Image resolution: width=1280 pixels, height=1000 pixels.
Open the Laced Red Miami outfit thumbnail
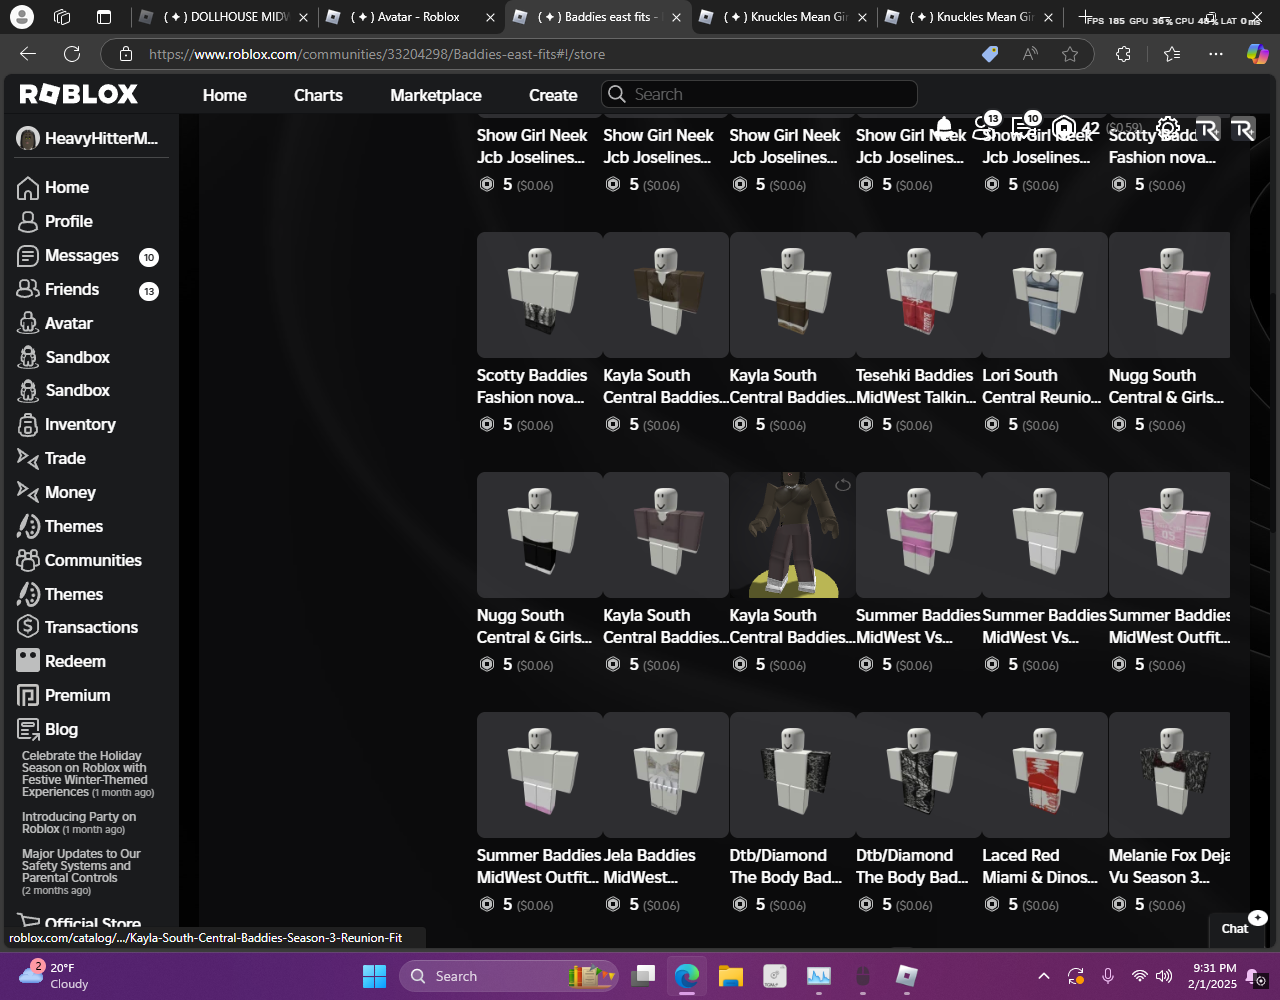pos(1044,775)
